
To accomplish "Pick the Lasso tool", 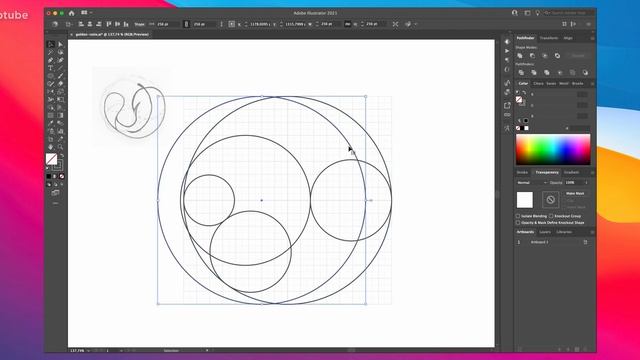I will point(60,52).
